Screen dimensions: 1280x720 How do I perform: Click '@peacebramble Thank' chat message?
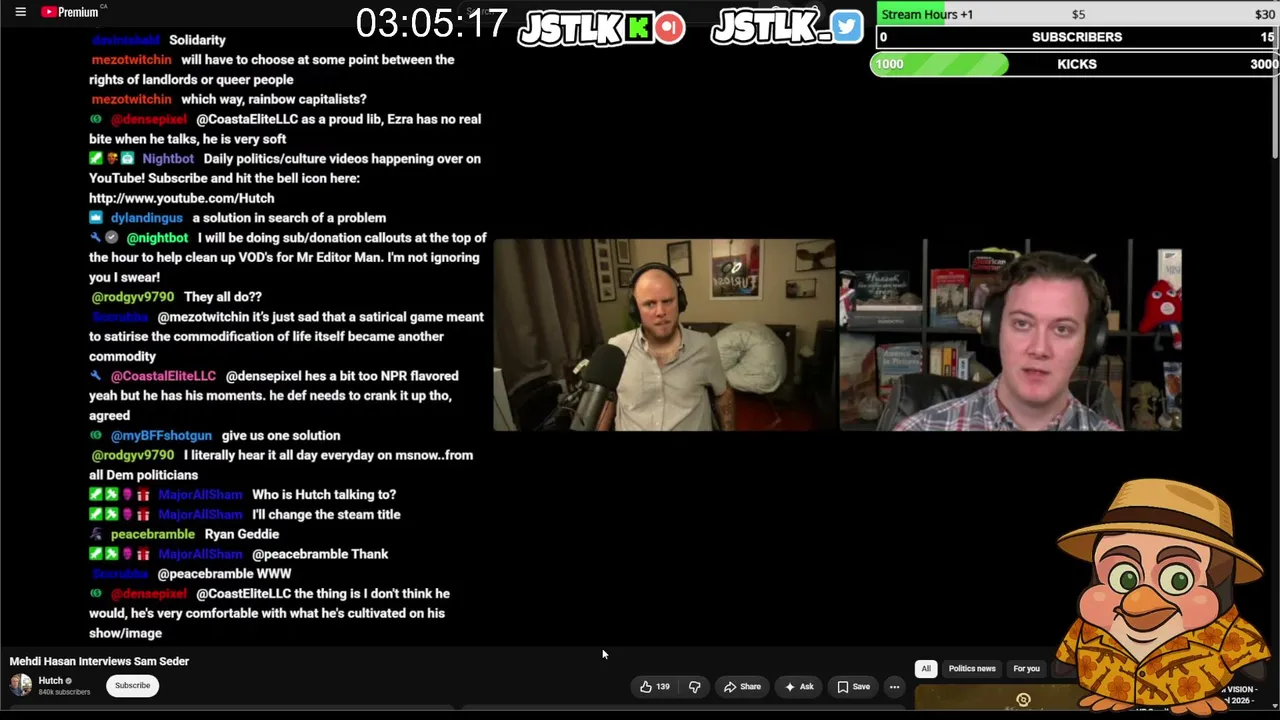pos(320,554)
